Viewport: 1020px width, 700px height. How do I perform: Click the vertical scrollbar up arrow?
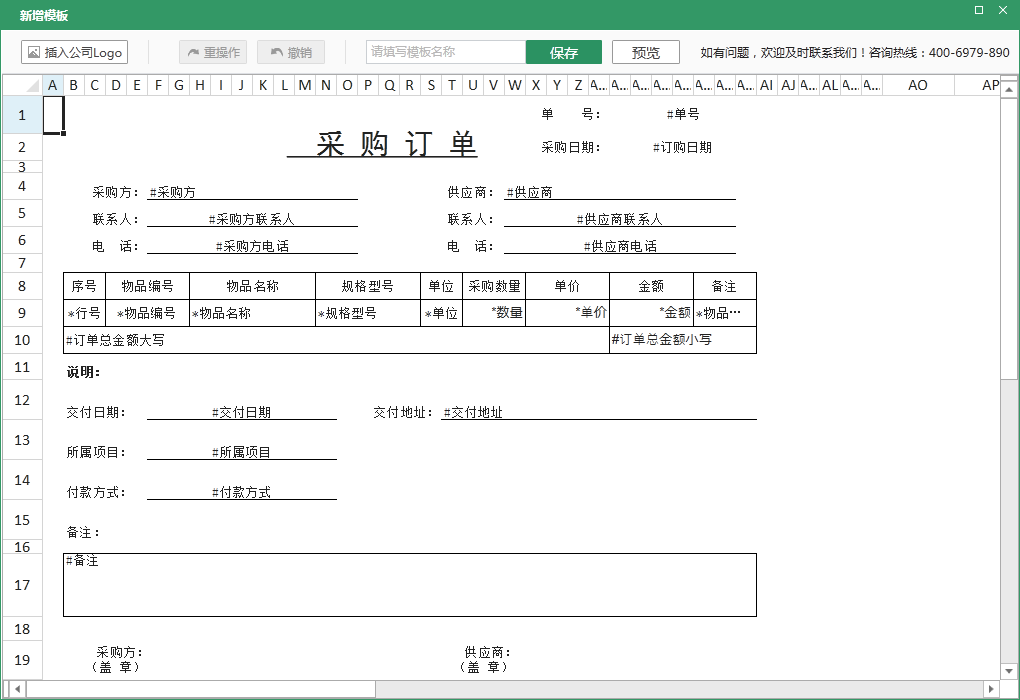tap(1009, 85)
